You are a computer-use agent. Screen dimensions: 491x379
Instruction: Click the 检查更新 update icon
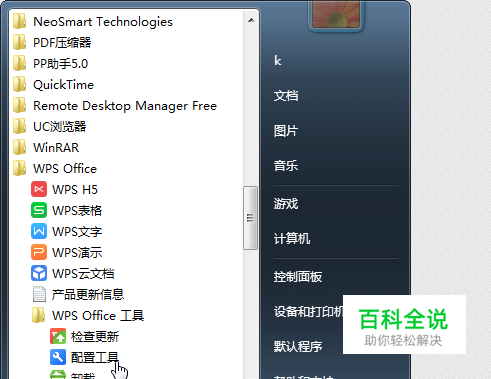click(58, 336)
